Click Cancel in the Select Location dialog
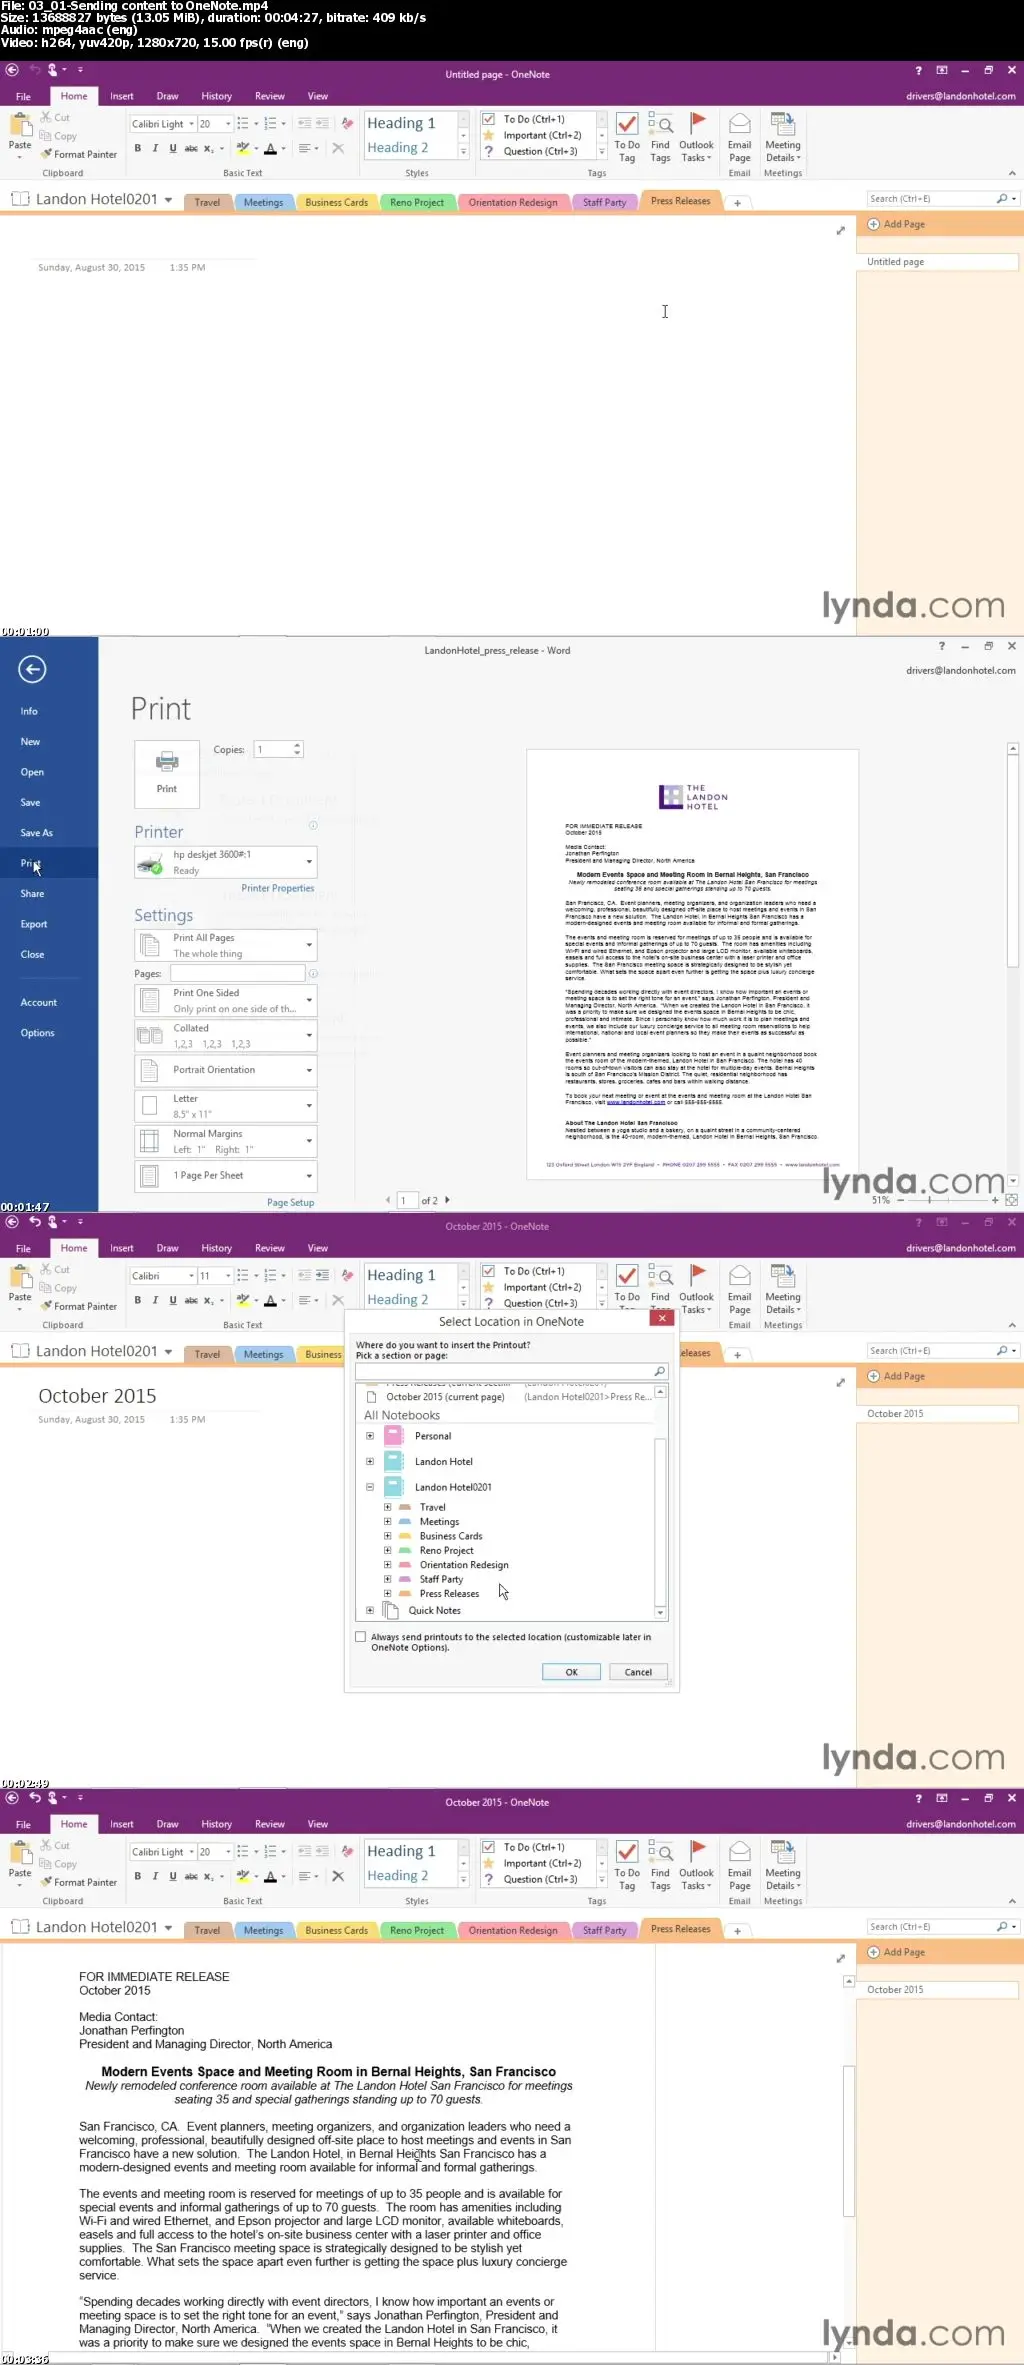1024x2365 pixels. [638, 1672]
